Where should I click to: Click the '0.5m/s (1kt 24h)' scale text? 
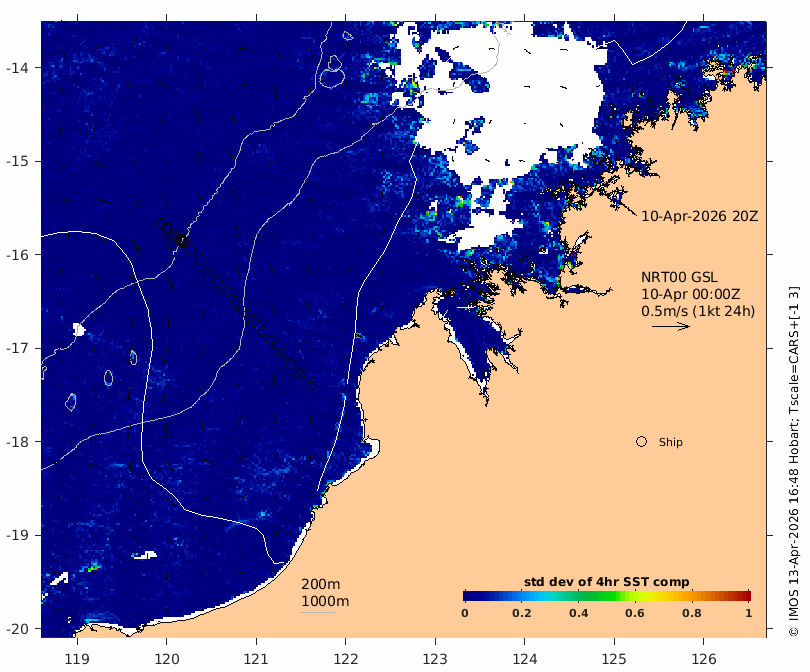[698, 311]
